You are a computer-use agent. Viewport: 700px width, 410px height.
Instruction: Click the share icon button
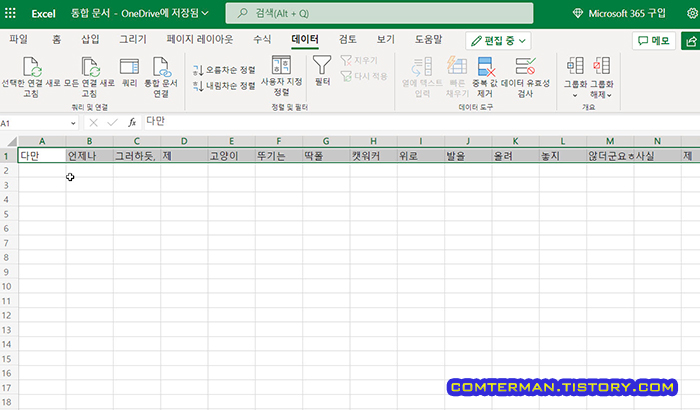690,41
